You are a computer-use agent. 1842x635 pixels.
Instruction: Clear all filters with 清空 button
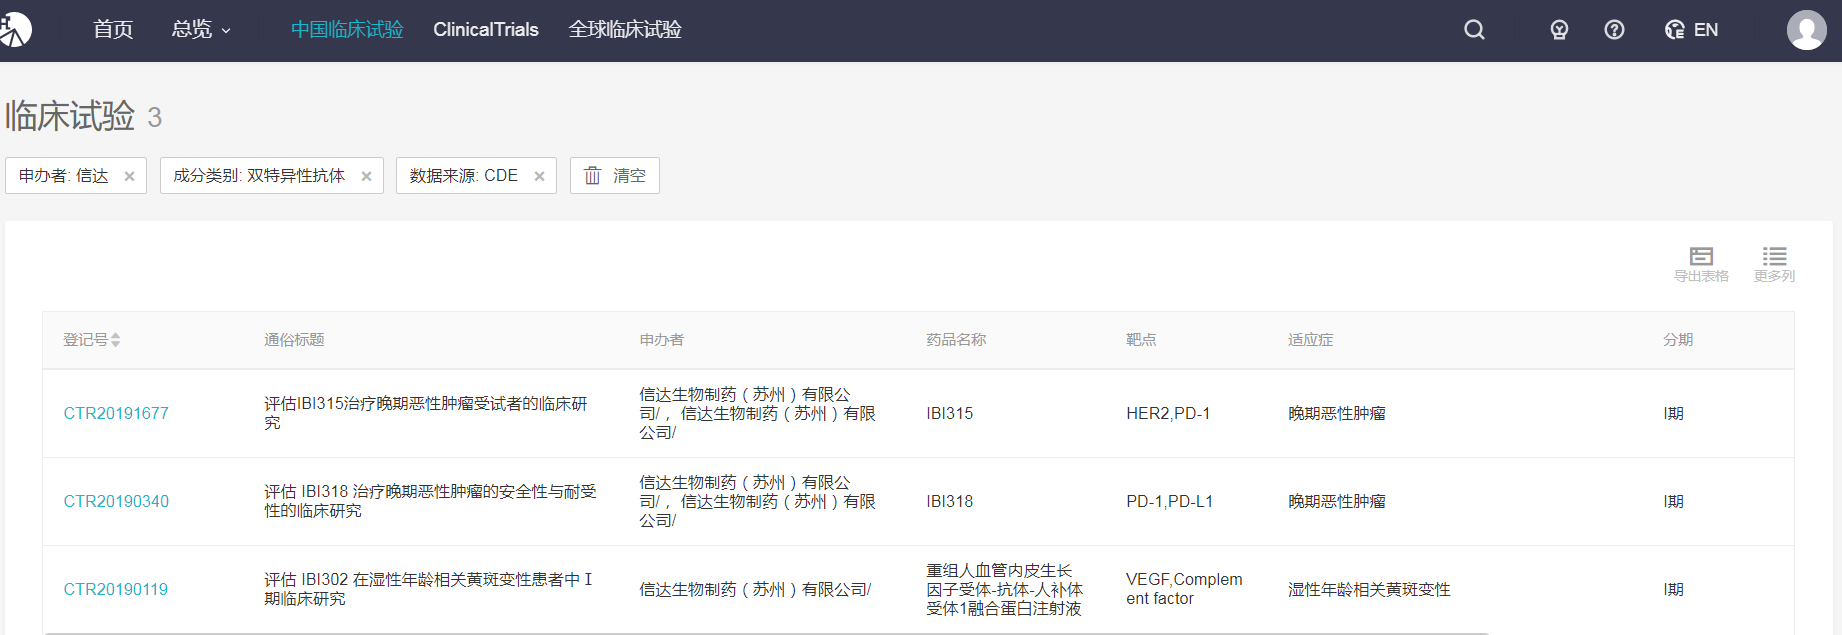[614, 176]
